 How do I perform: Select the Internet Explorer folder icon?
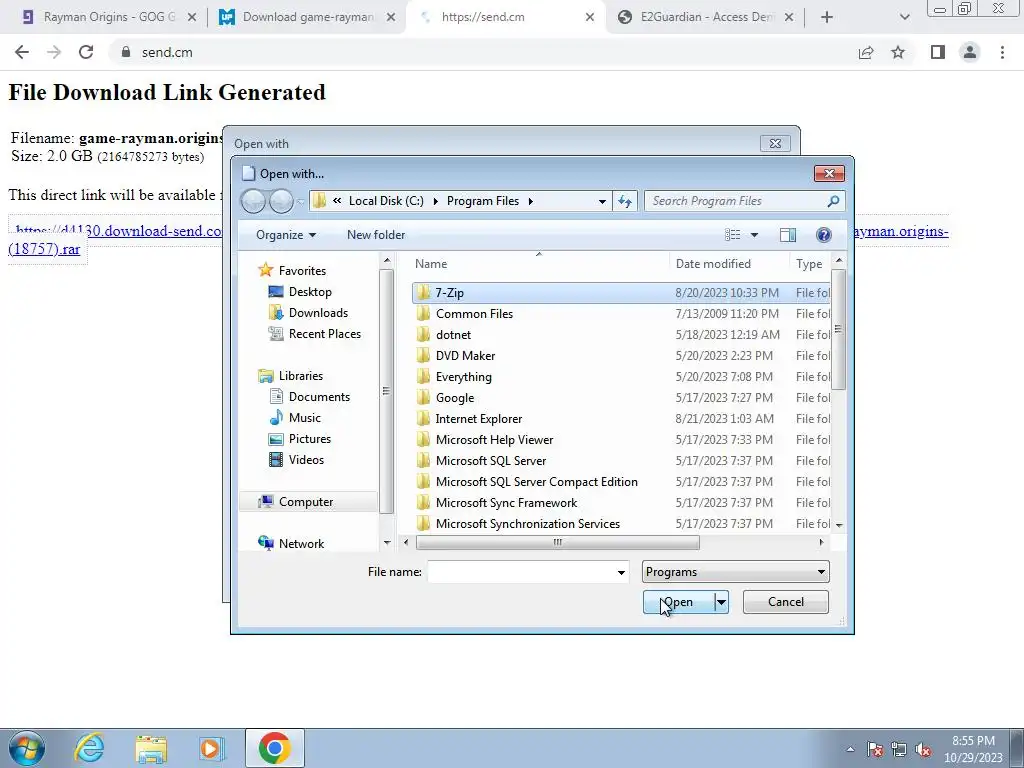tap(424, 418)
